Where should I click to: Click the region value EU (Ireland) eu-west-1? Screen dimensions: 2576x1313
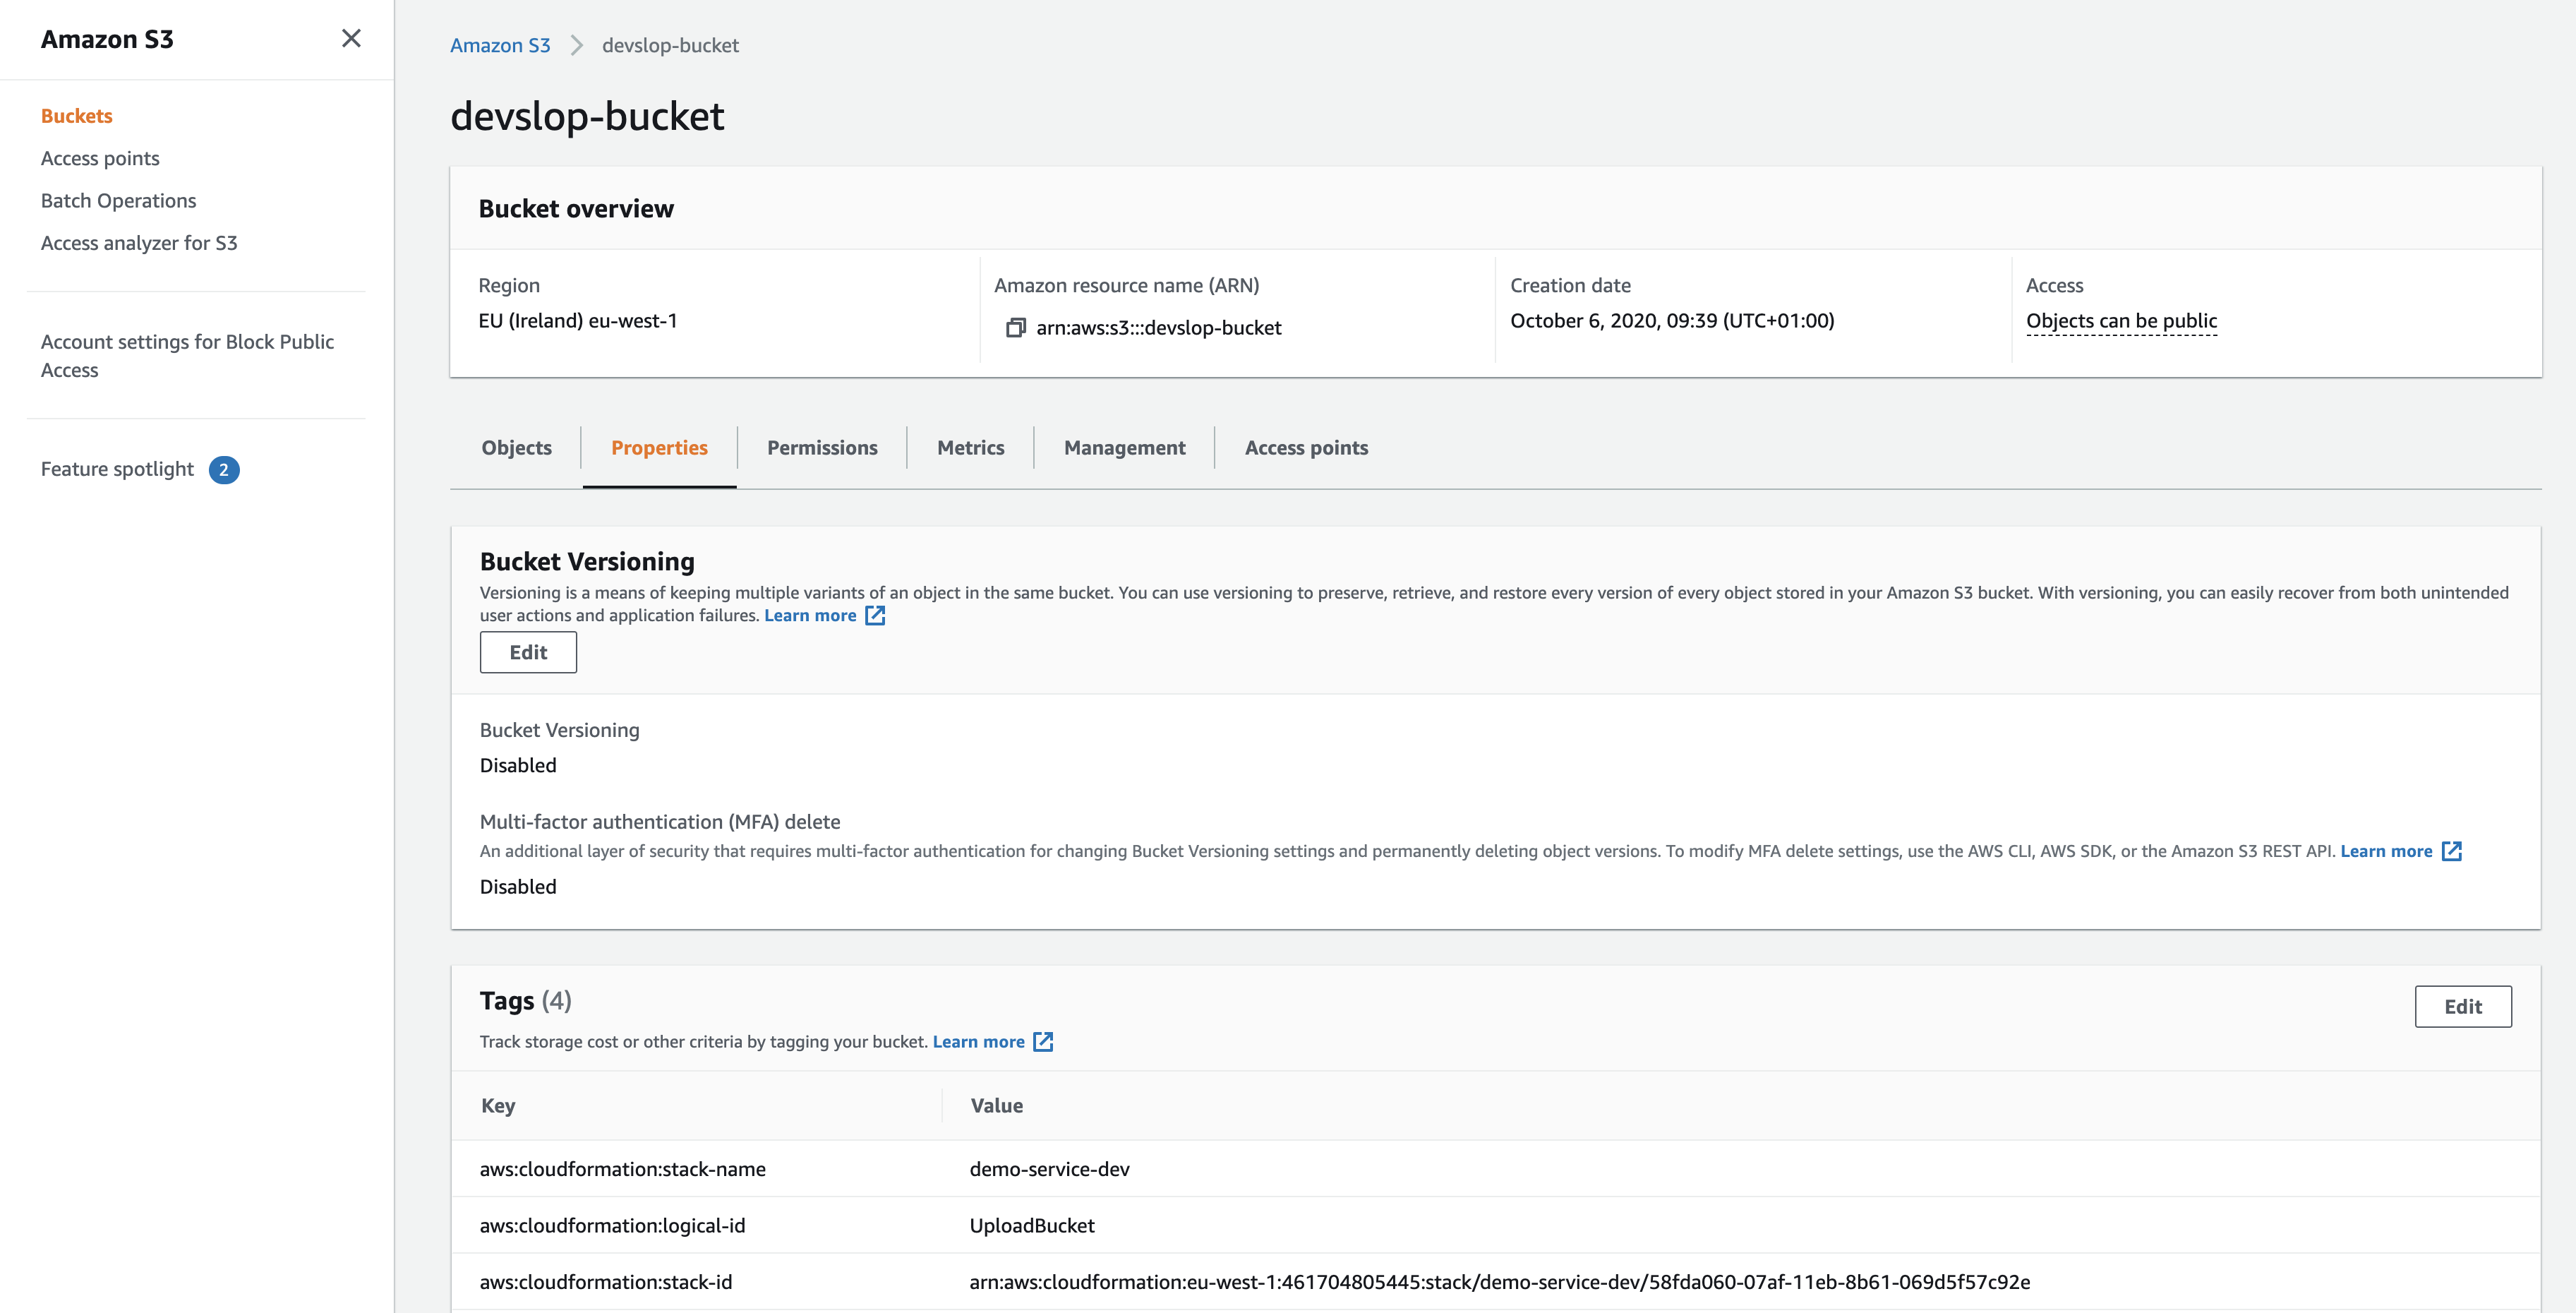(578, 321)
